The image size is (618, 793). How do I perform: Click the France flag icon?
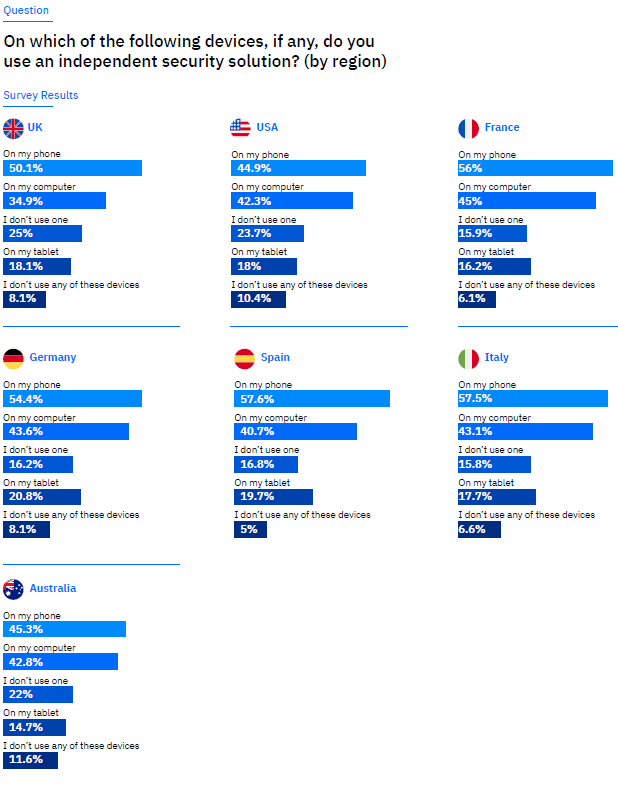(x=468, y=128)
